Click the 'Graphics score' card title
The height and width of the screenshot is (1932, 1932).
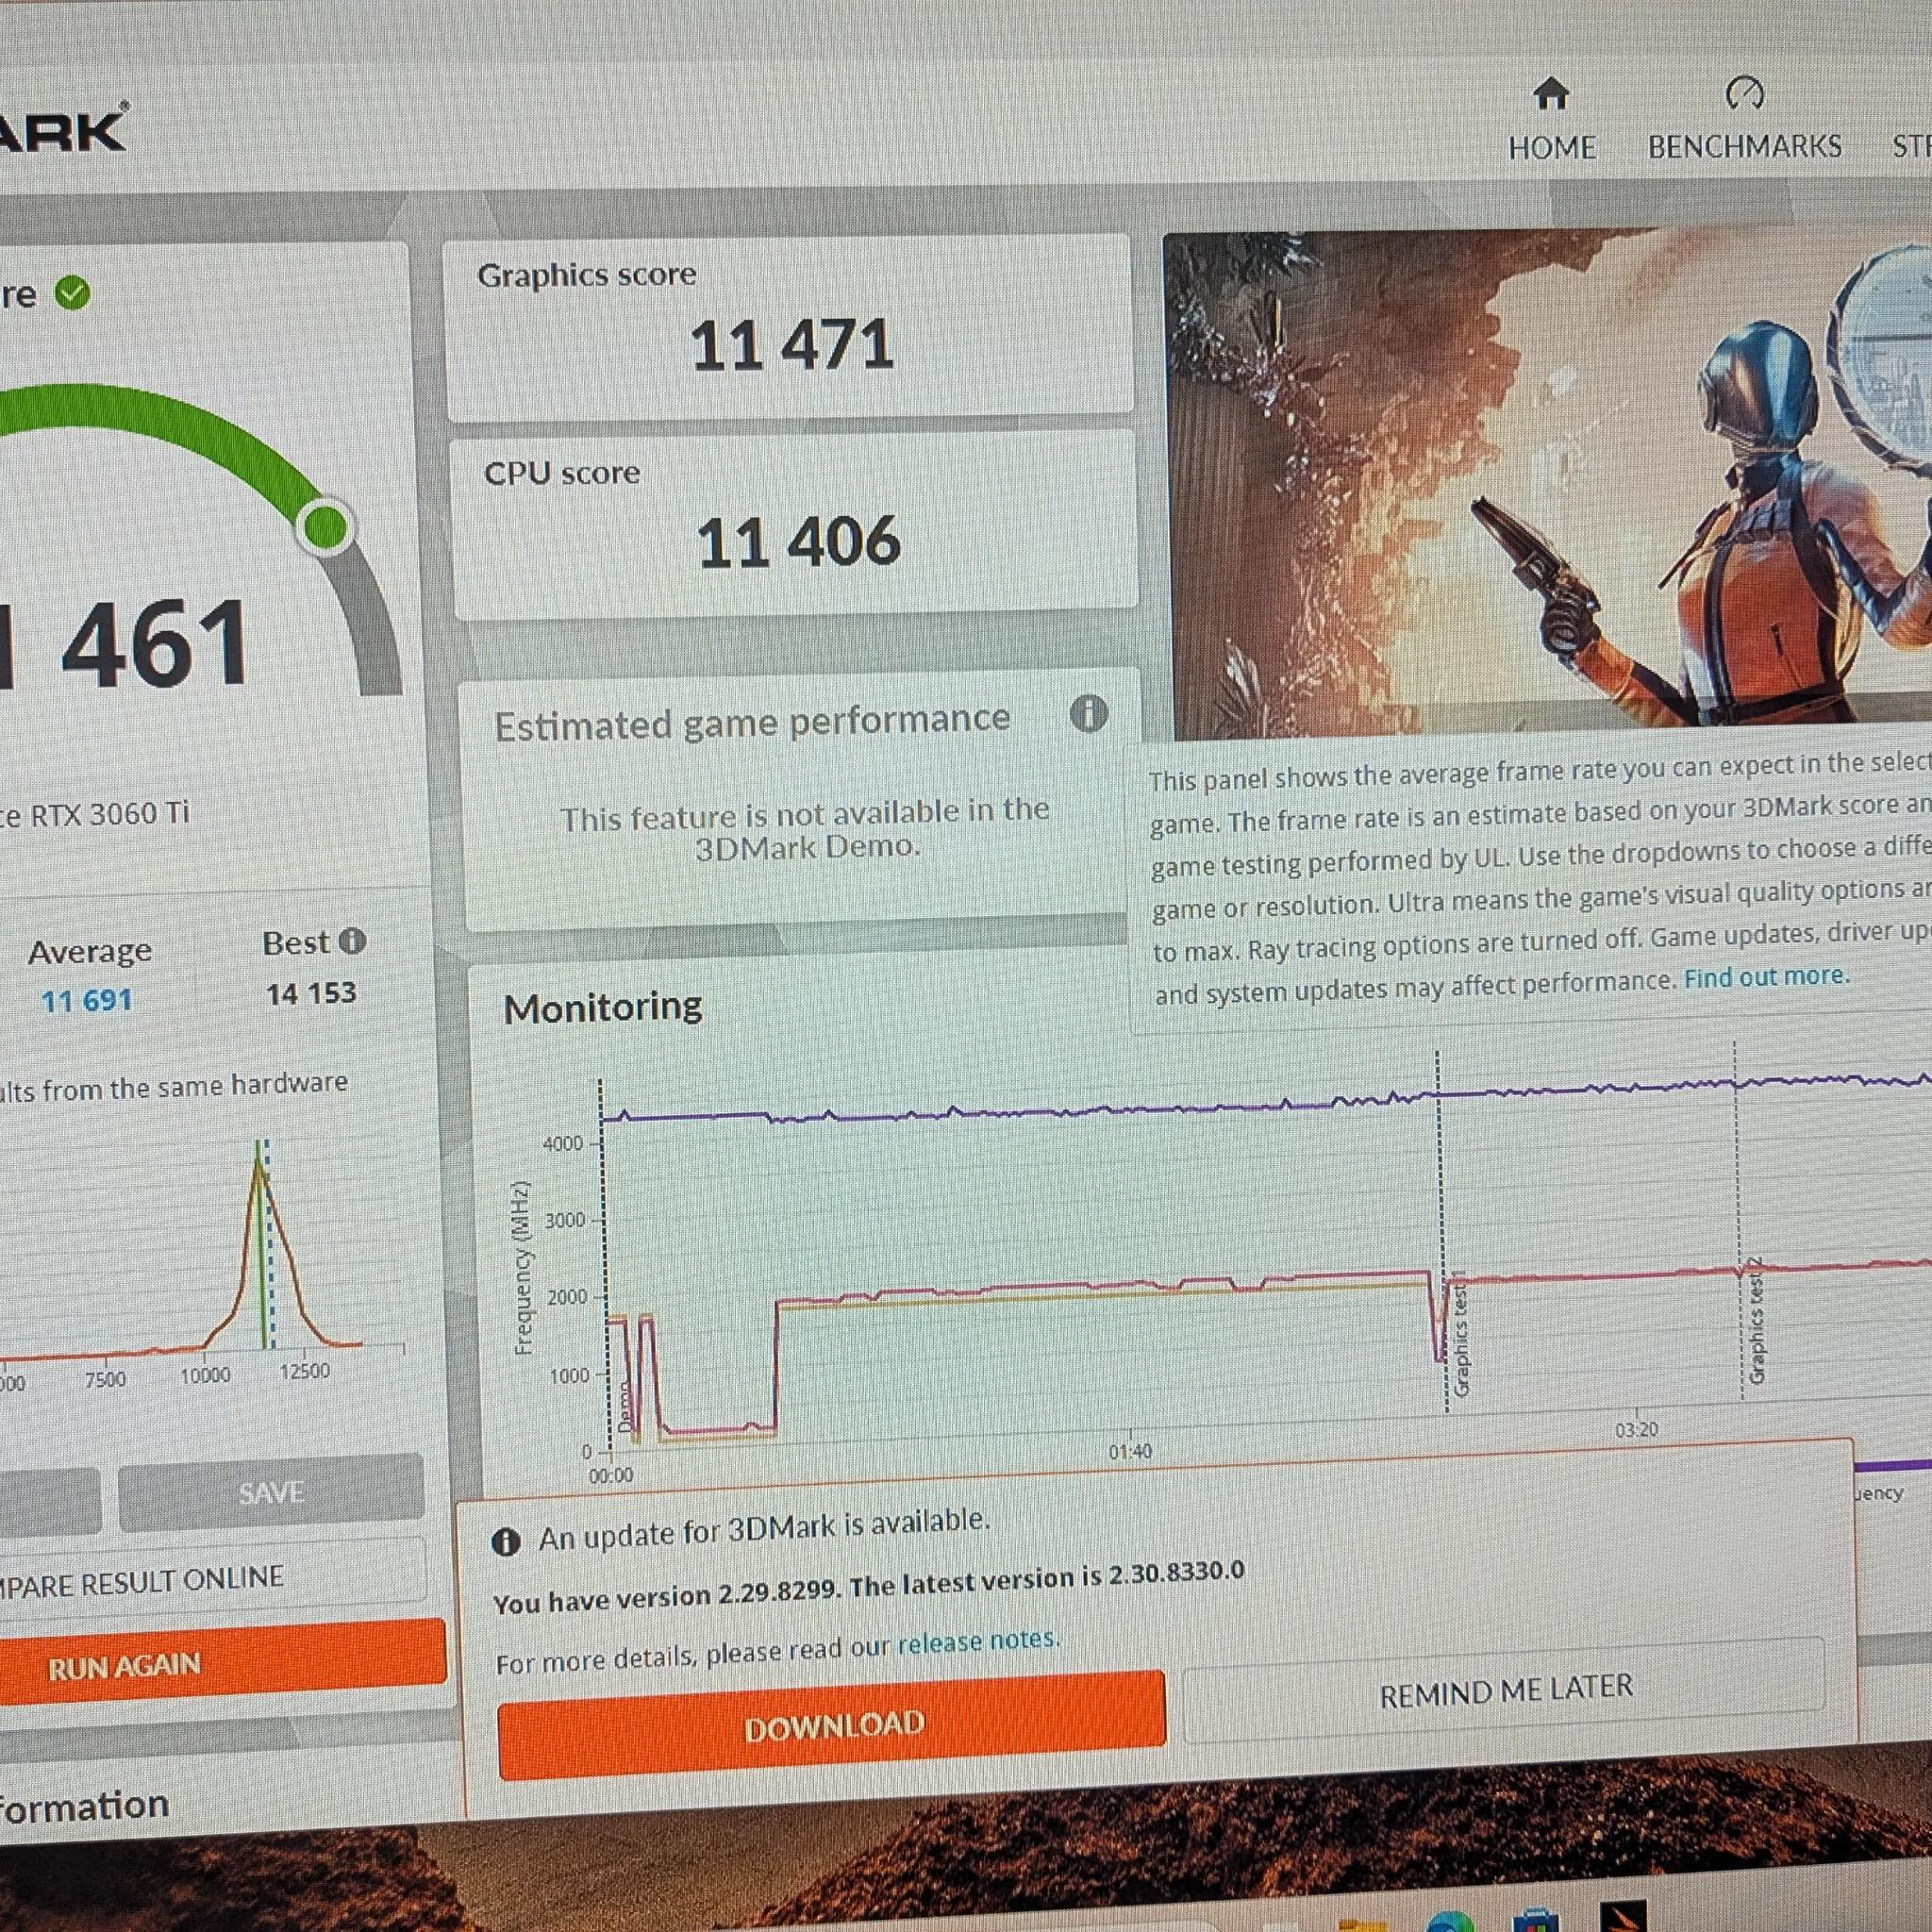pos(587,275)
